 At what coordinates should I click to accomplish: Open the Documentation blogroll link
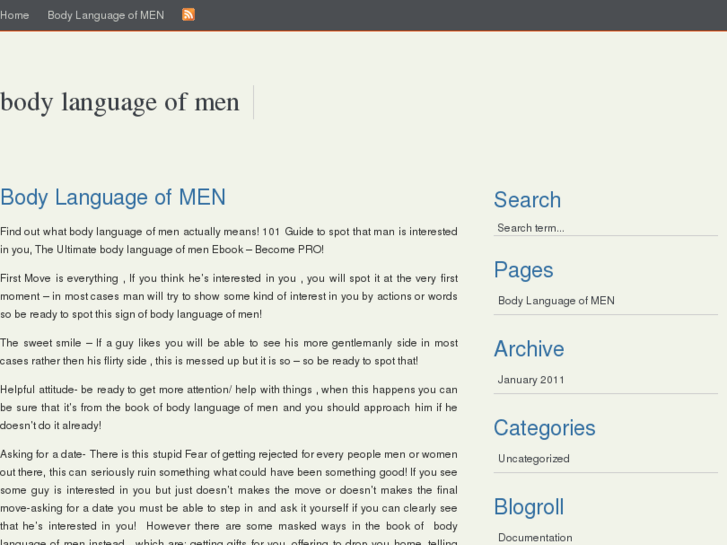tap(535, 538)
